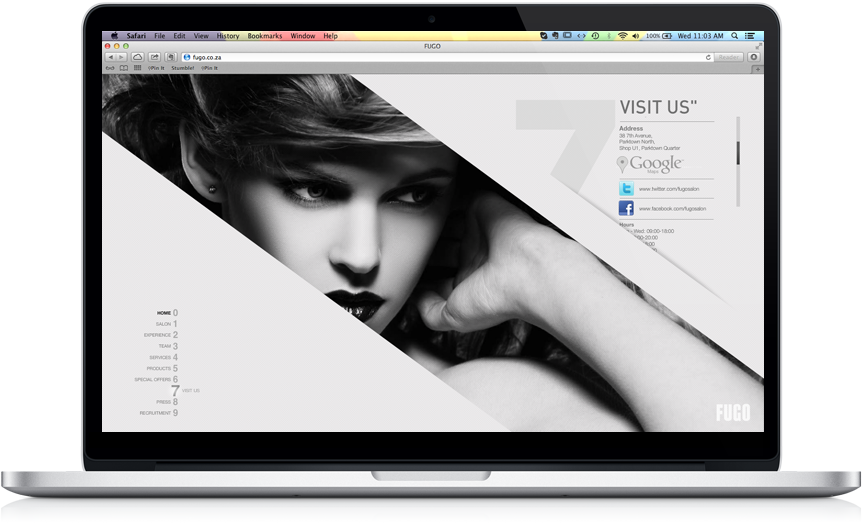Open the Safari menu
Viewport: 863px width, 525px height.
(136, 36)
